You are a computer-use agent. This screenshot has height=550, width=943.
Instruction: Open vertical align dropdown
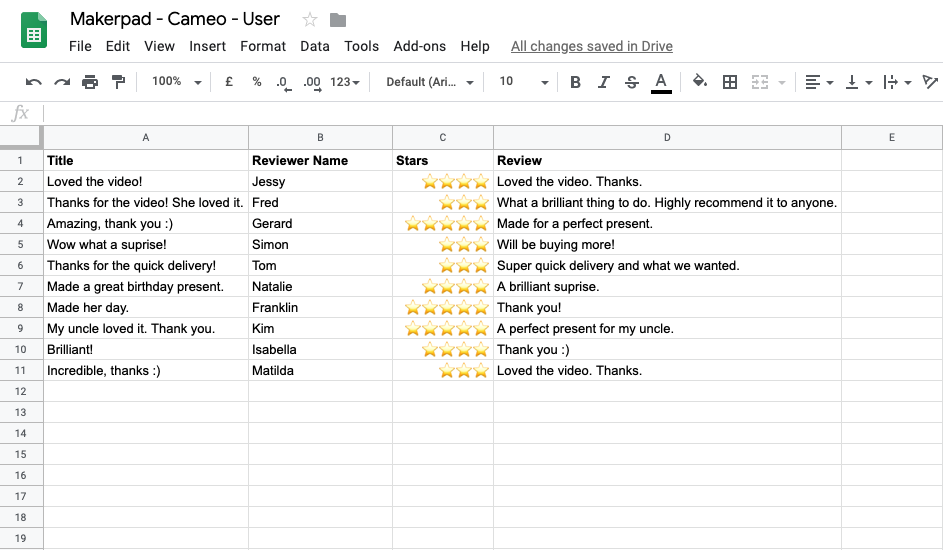859,82
